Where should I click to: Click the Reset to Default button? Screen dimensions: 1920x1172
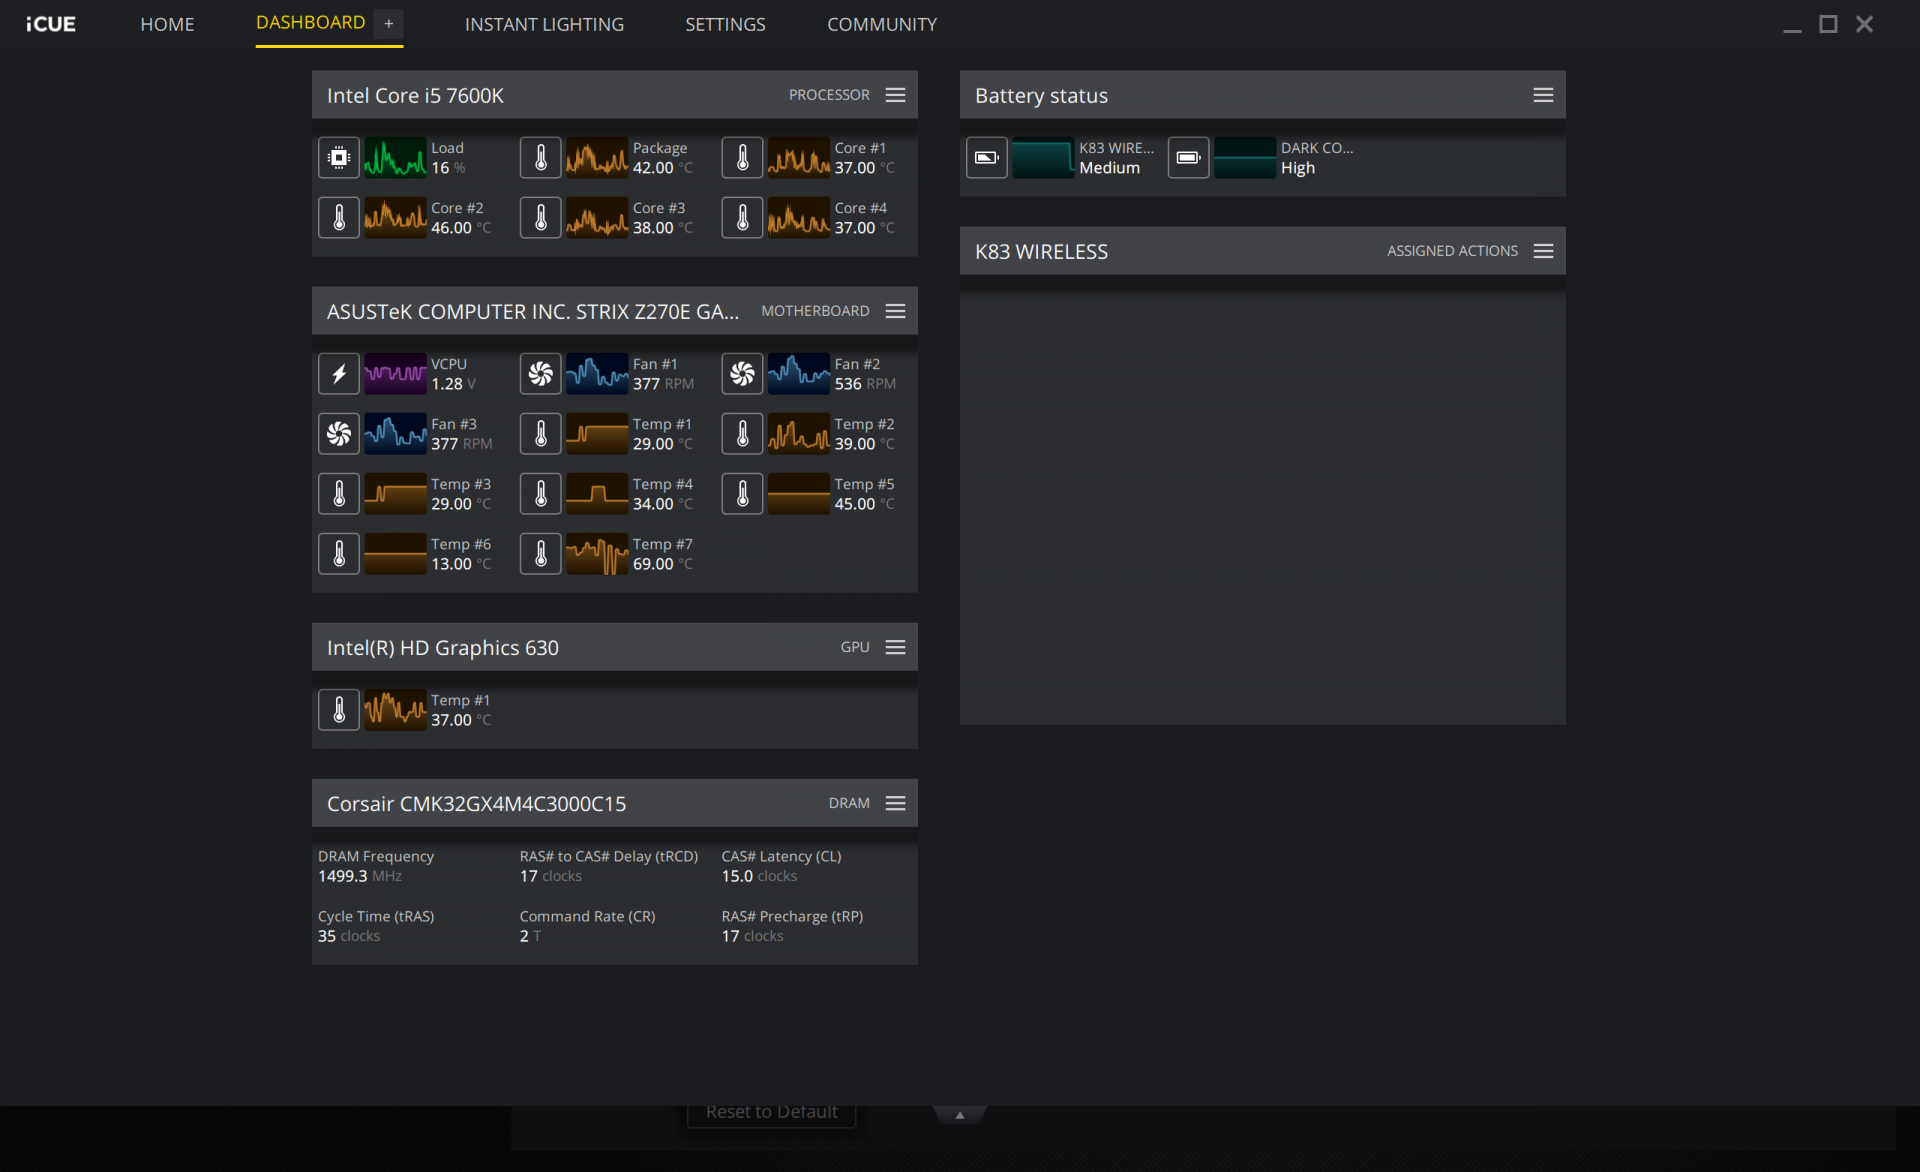pyautogui.click(x=772, y=1112)
